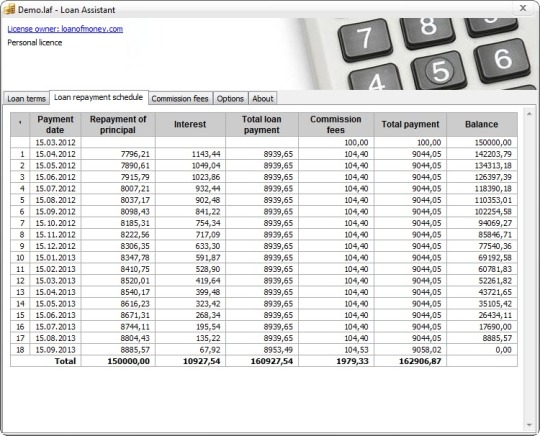Click the Loan Assistant app icon in title bar
Viewport: 540px width, 436px height.
click(x=9, y=9)
